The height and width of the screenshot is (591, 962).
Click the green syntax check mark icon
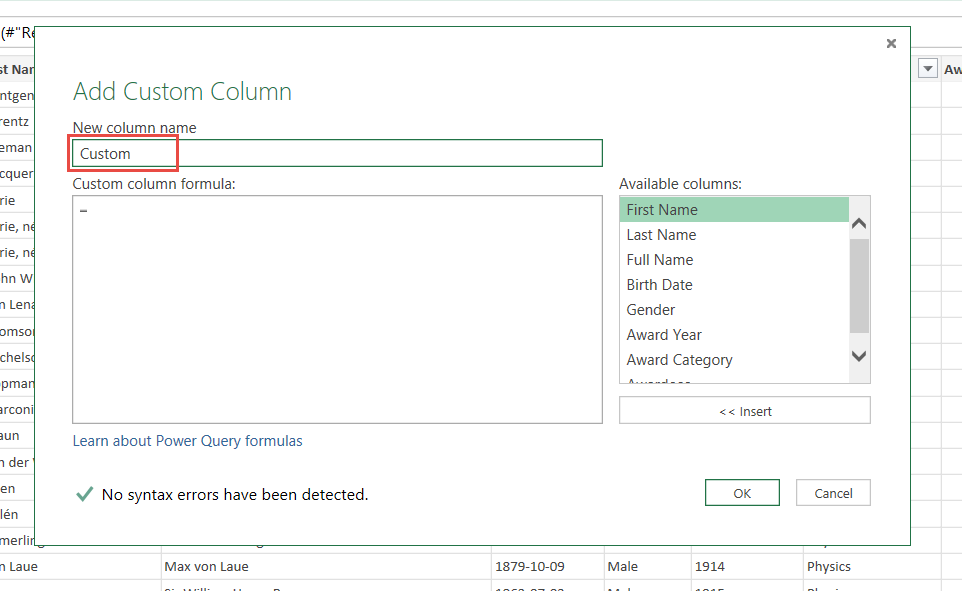coord(85,494)
